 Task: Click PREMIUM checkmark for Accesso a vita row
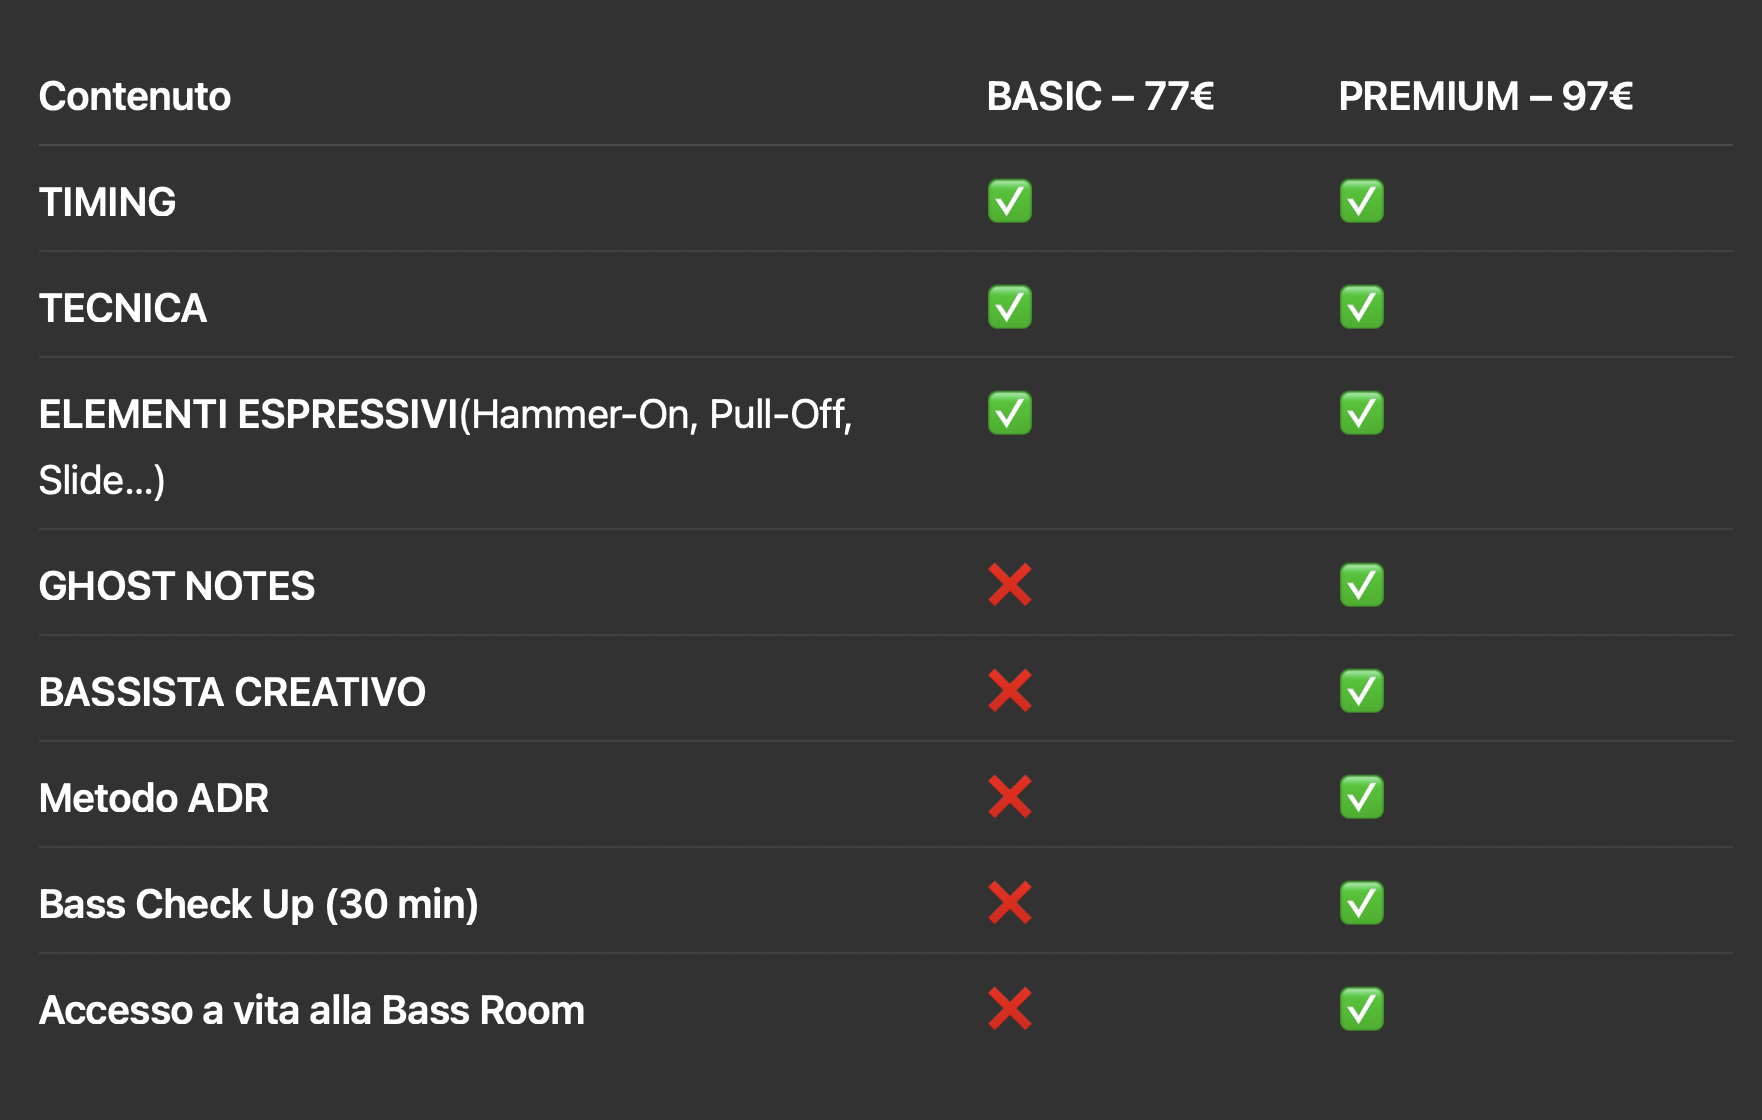tap(1361, 1009)
